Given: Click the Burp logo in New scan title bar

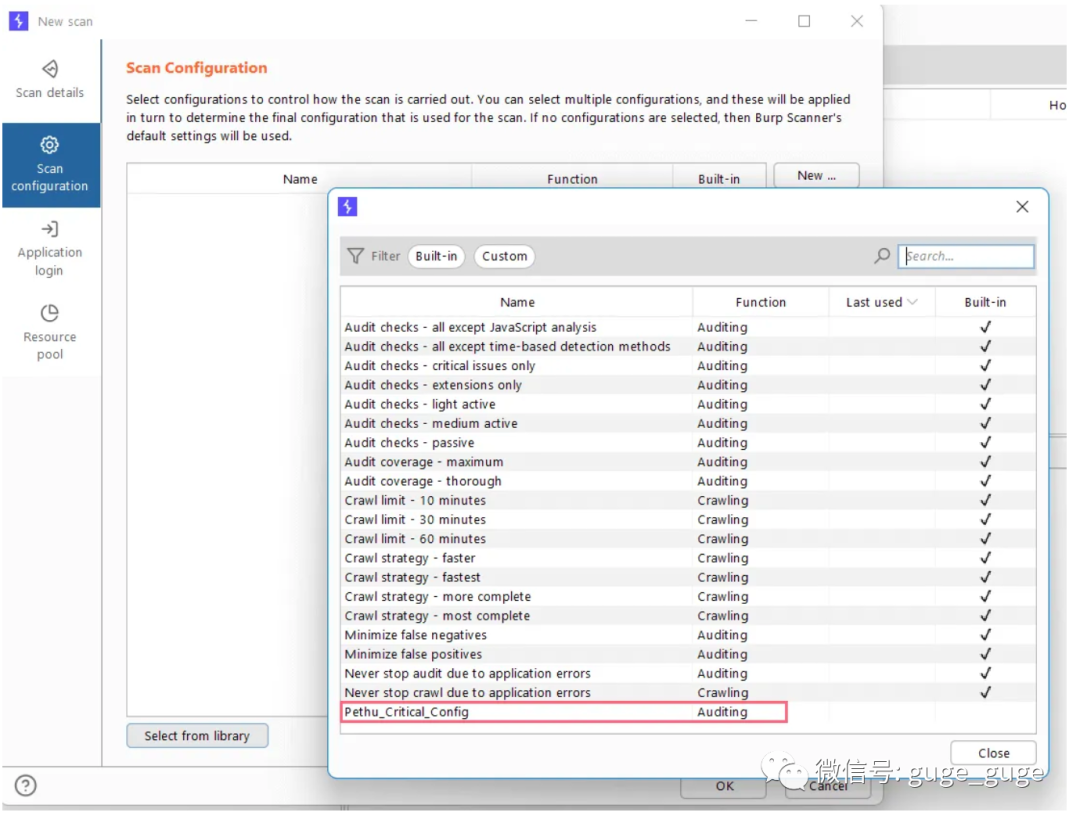Looking at the screenshot, I should 19,21.
